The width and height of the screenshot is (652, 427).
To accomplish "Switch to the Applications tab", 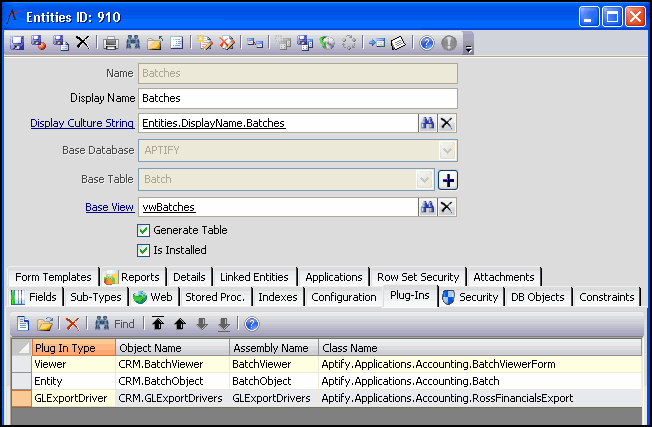I will tap(334, 277).
